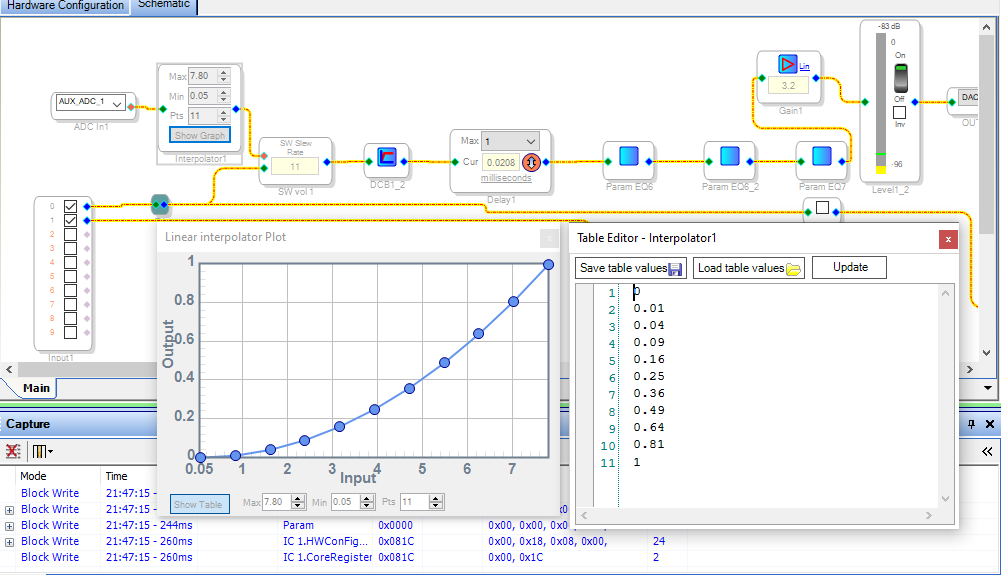
Task: Click the Save table values button
Action: pos(631,268)
